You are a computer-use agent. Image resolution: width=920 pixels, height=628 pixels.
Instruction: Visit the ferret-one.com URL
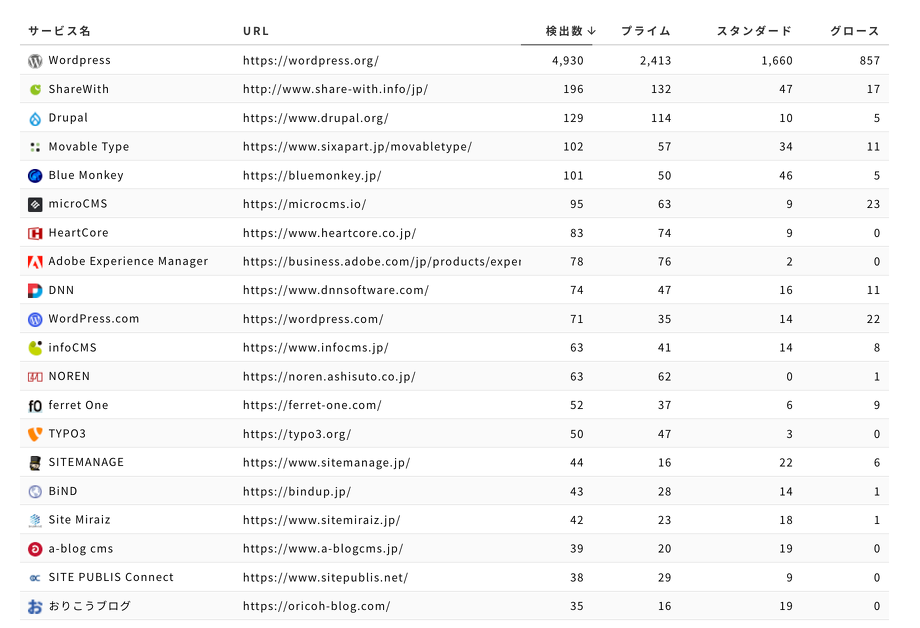[312, 406]
